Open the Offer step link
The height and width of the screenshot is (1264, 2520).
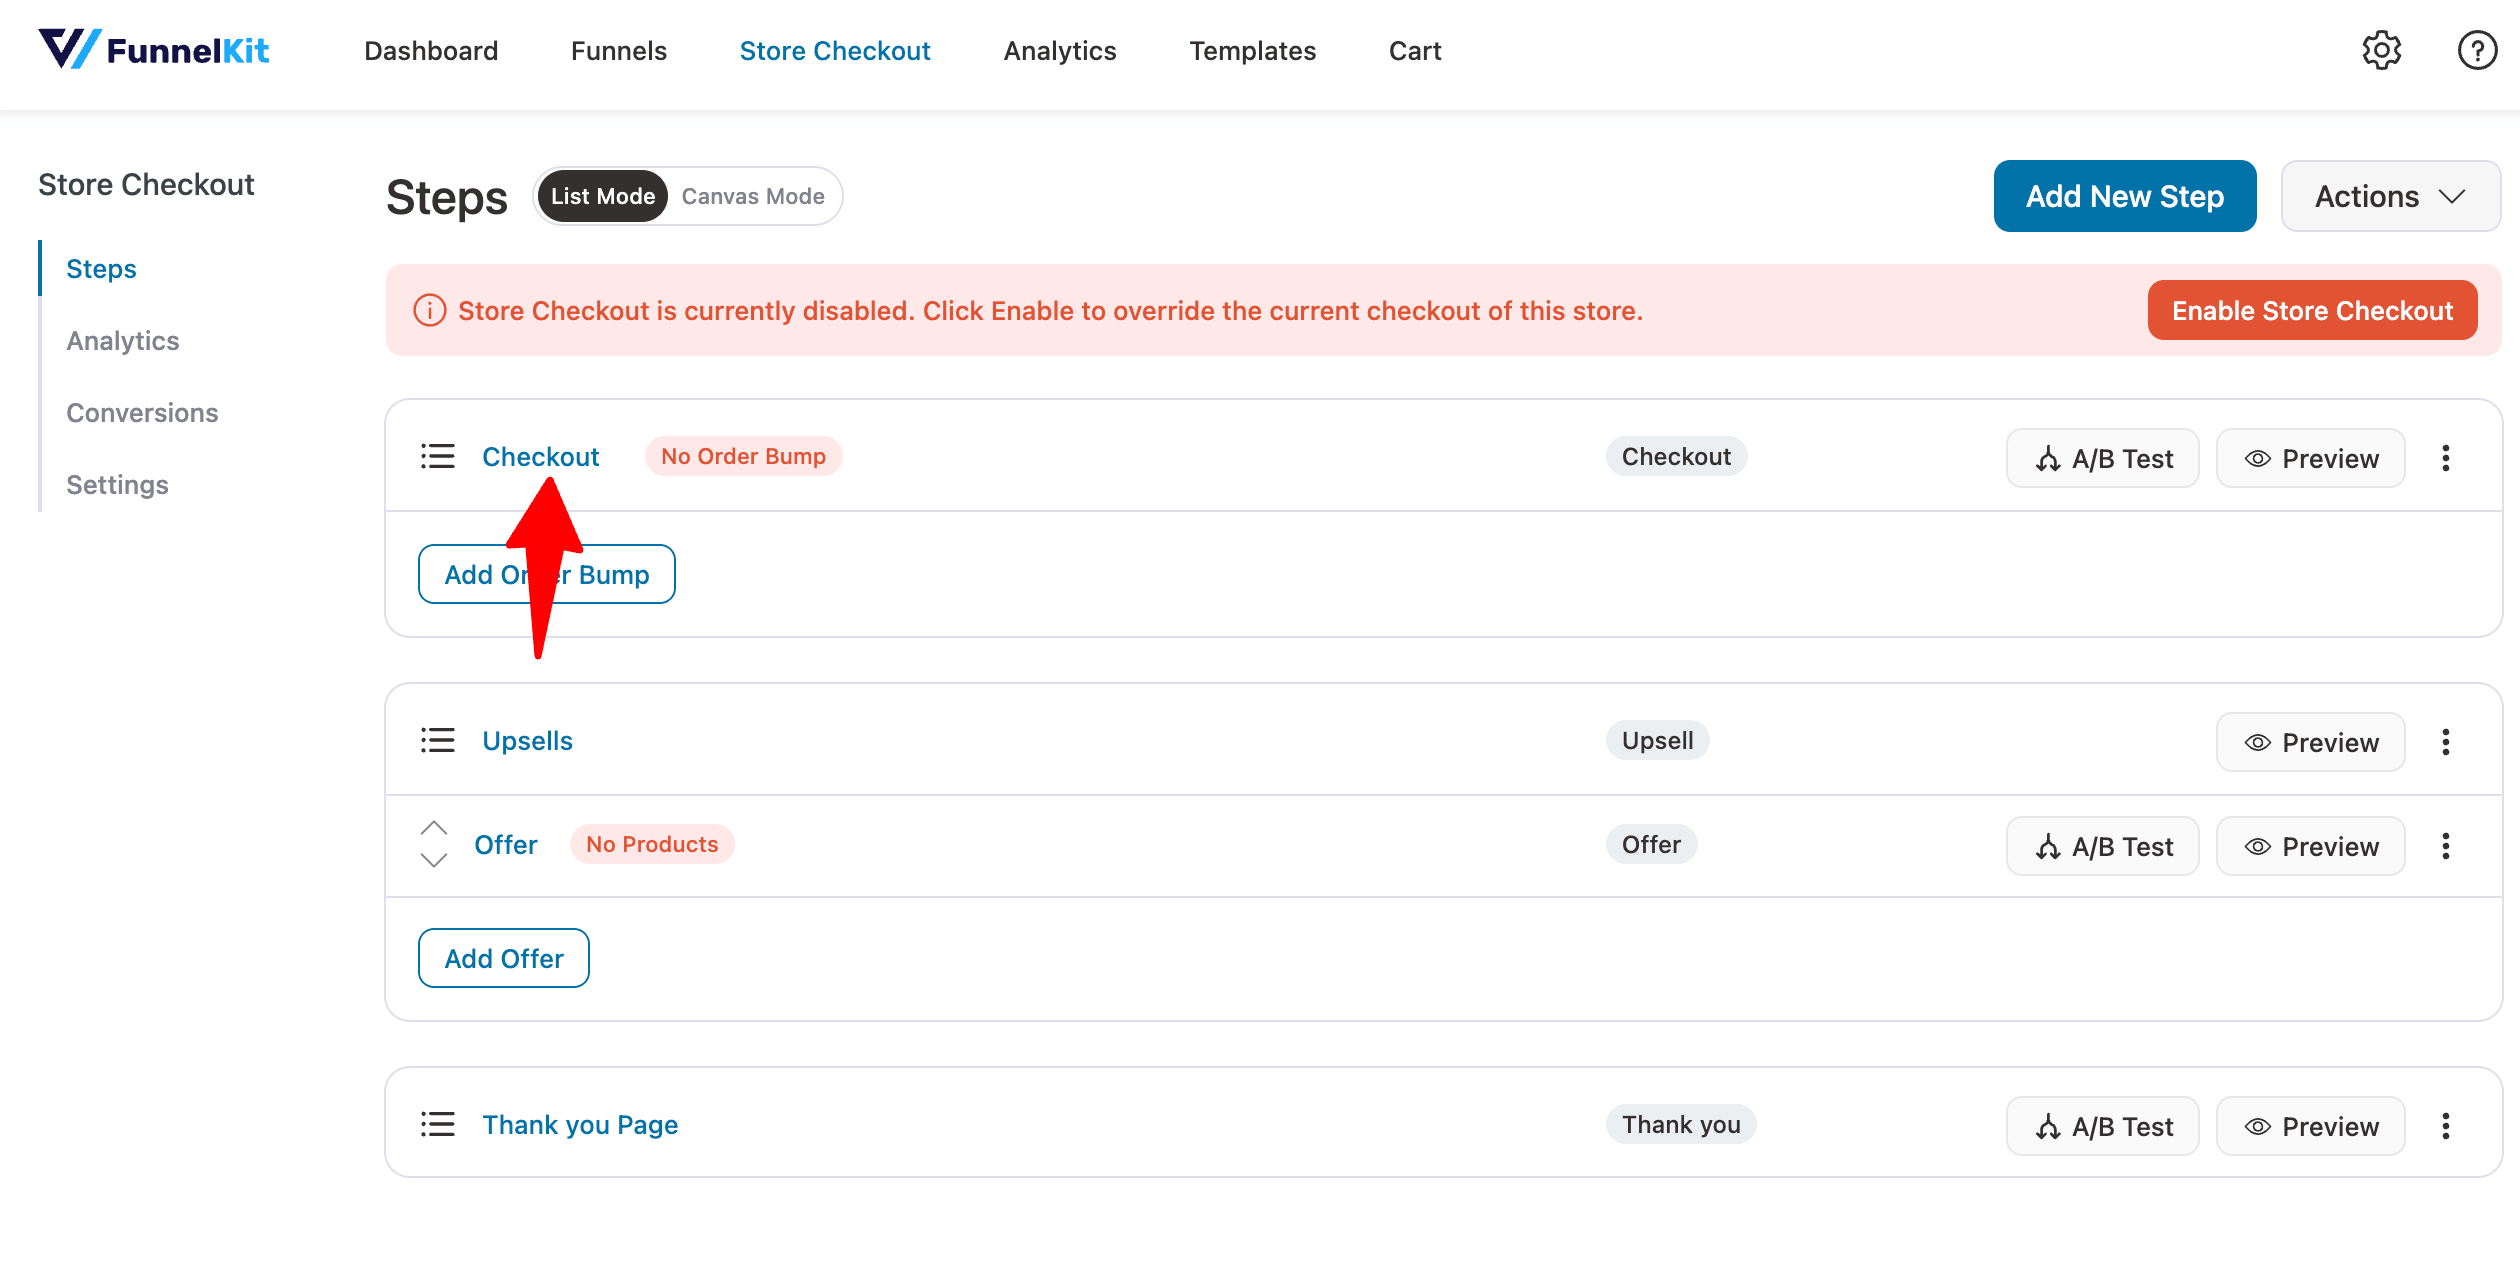pyautogui.click(x=506, y=845)
